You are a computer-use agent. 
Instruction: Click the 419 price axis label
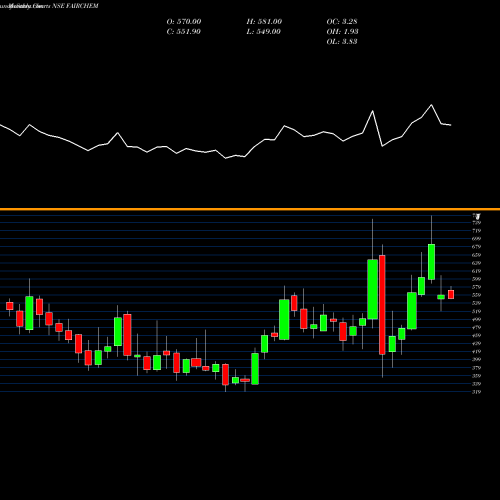point(477,351)
